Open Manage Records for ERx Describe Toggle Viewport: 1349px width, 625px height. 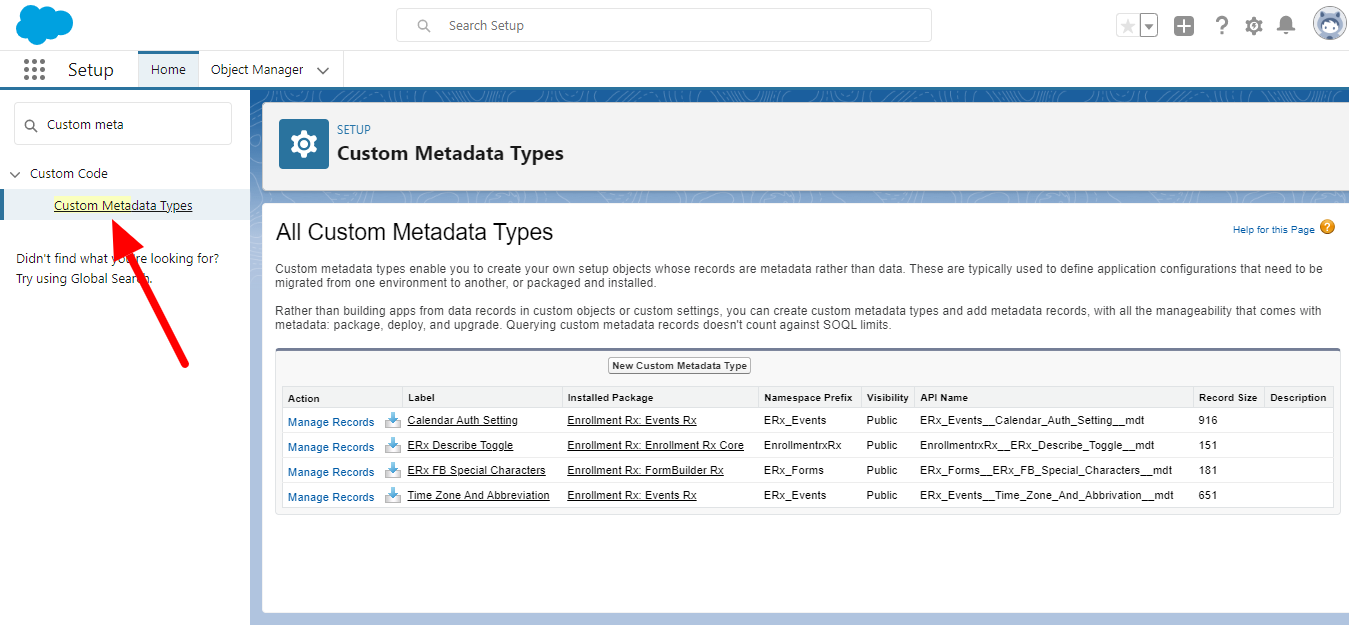coord(331,447)
